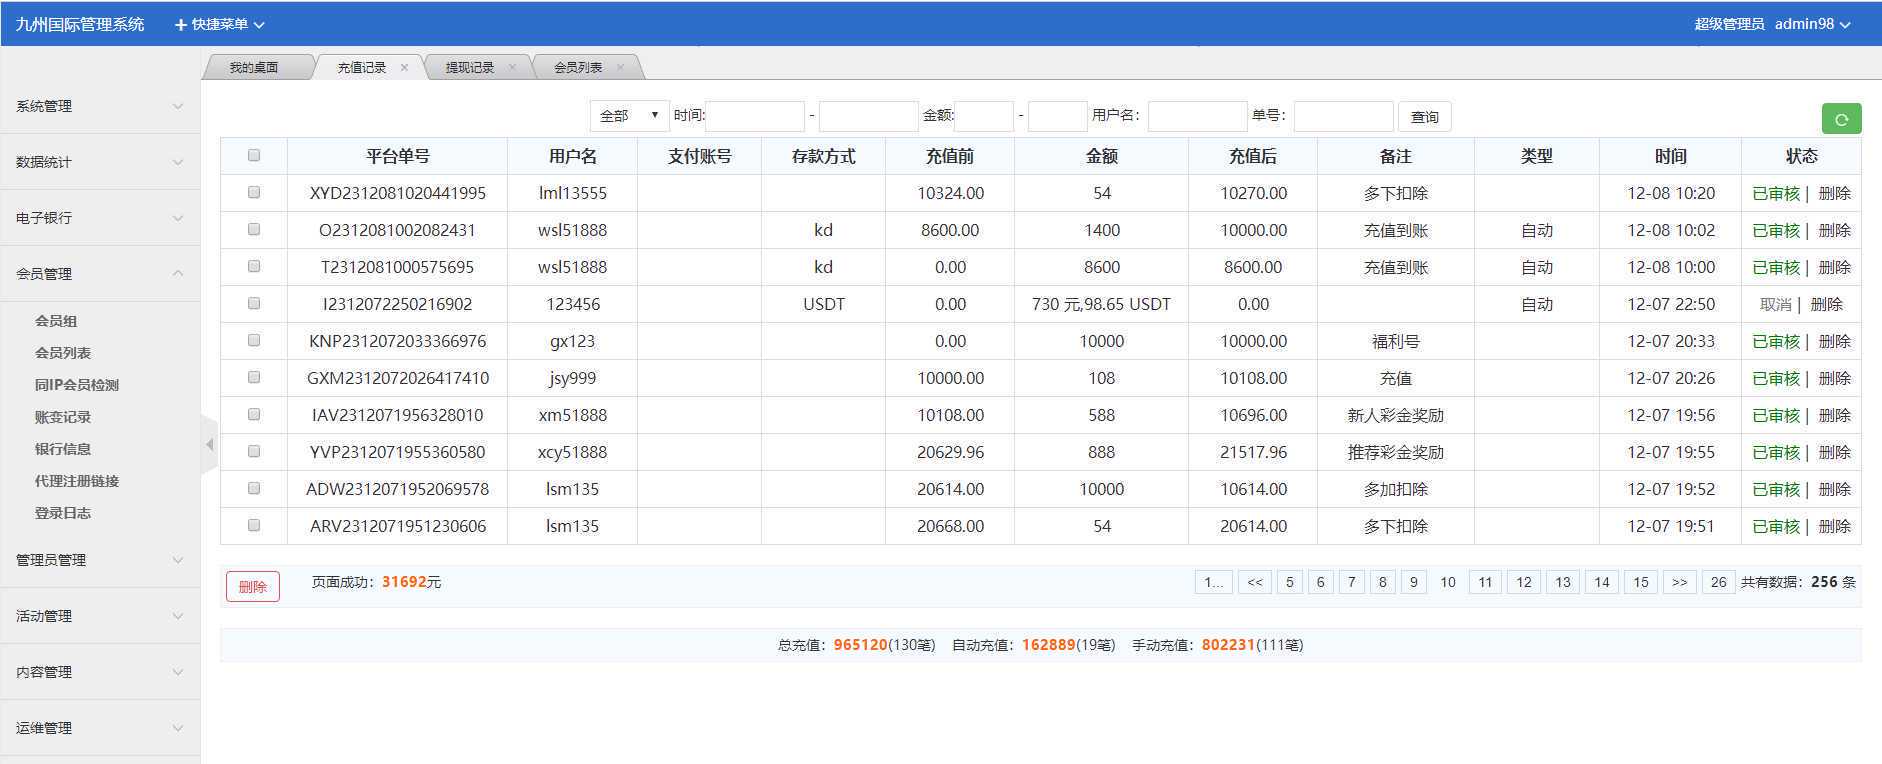Expand 管理员管理 in the sidebar

100,560
